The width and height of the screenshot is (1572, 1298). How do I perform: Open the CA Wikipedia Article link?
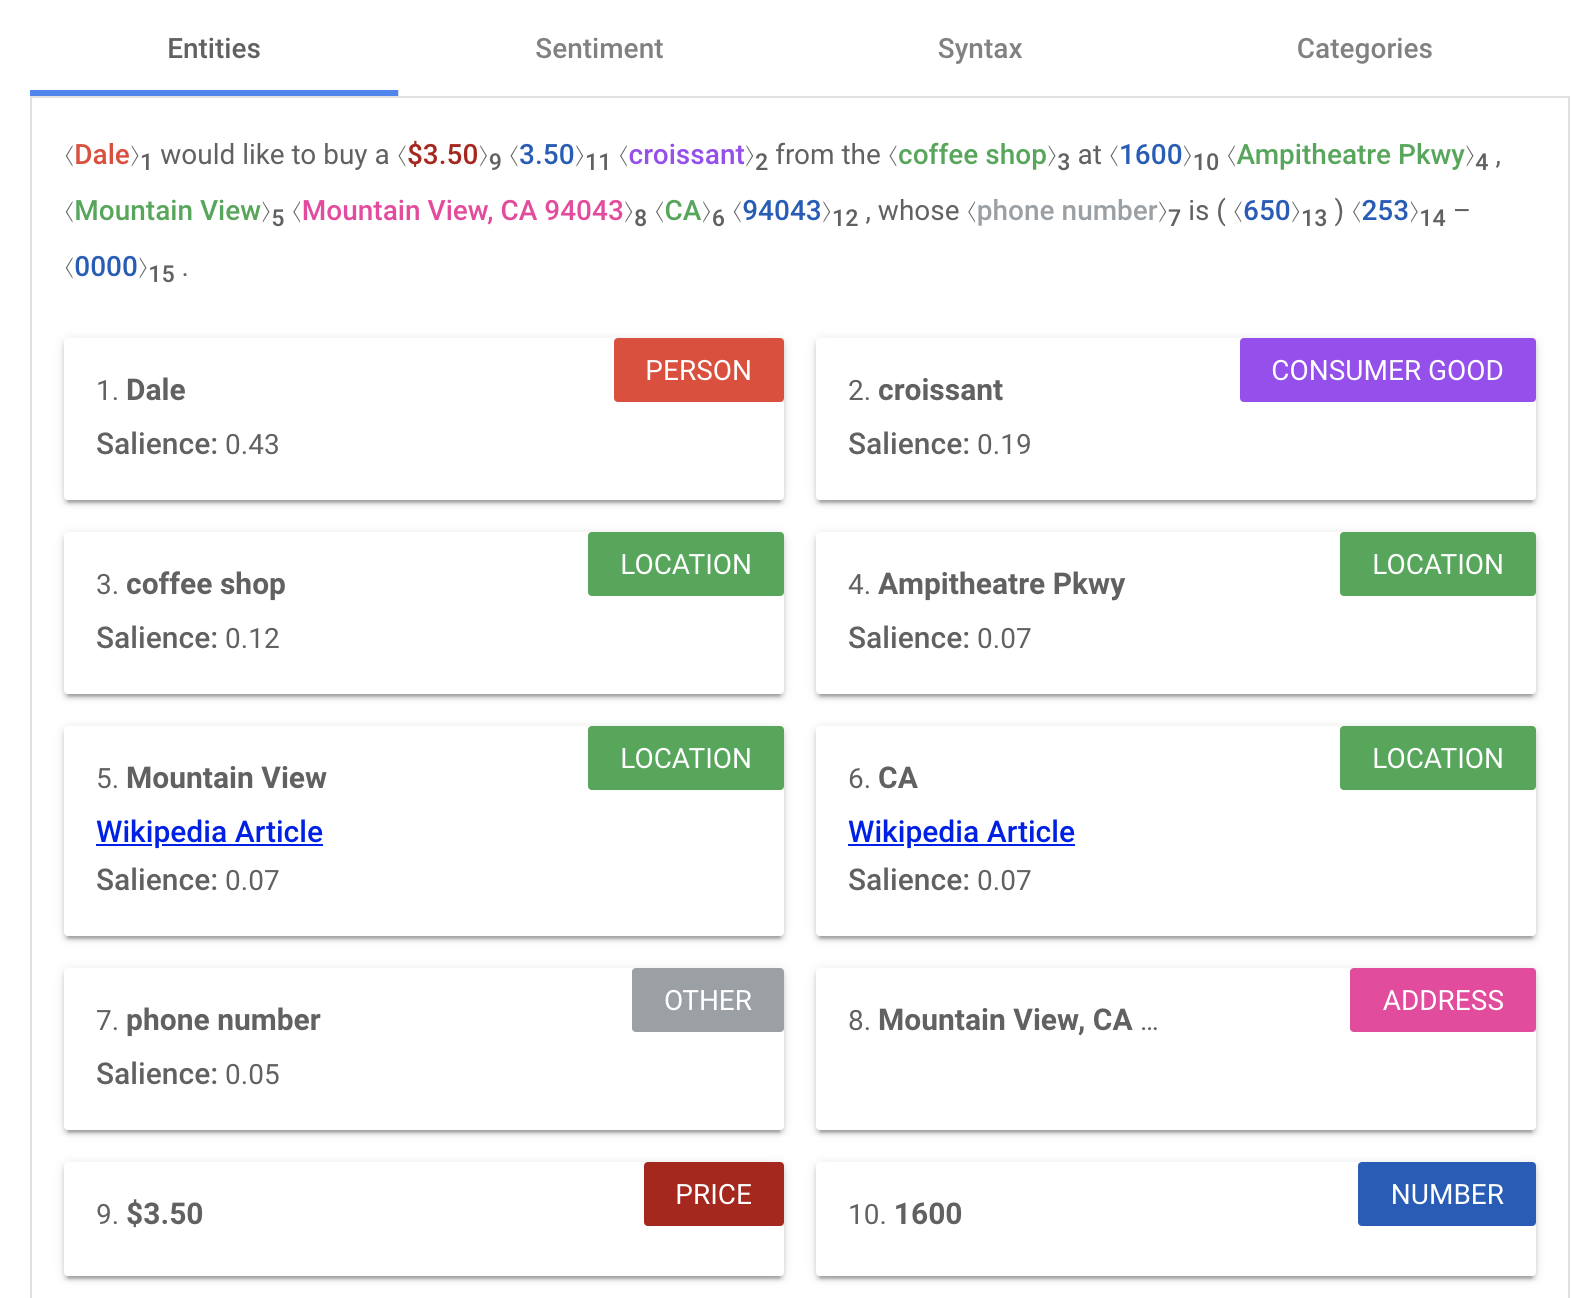point(961,832)
